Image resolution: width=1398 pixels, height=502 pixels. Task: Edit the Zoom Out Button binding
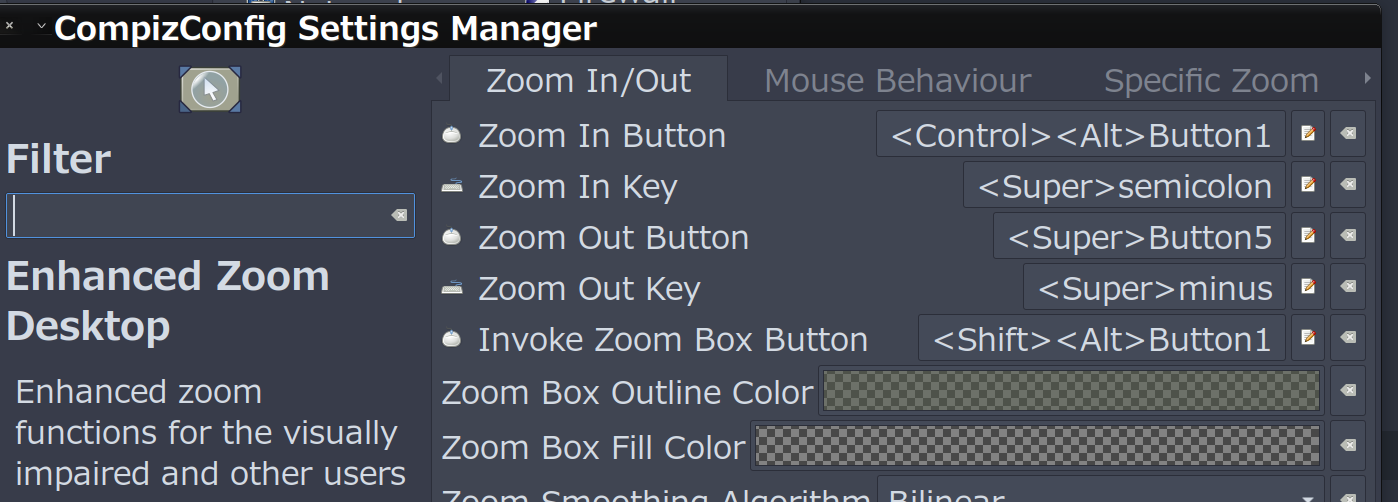(x=1308, y=236)
